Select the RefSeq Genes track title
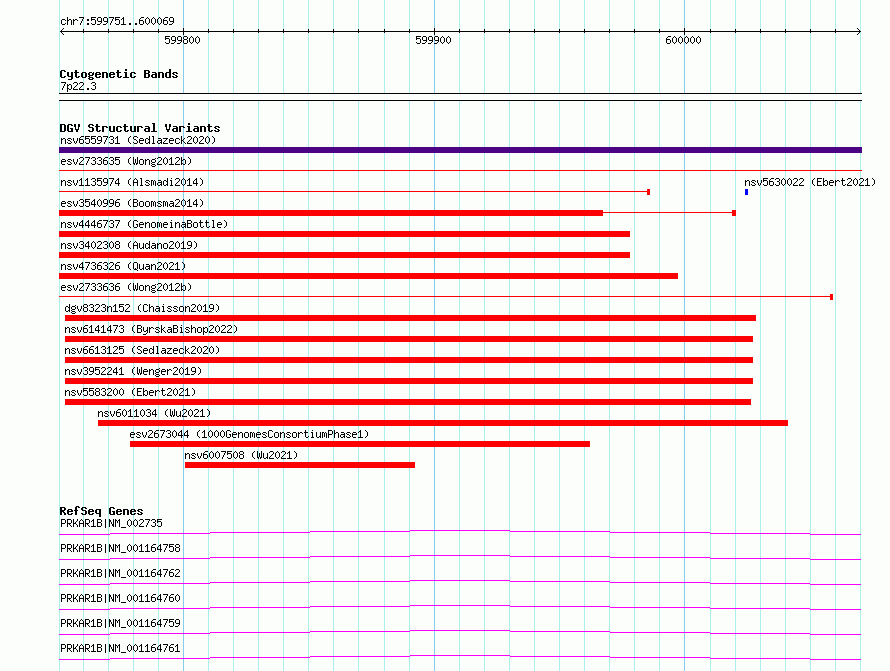The image size is (890, 671). point(101,511)
